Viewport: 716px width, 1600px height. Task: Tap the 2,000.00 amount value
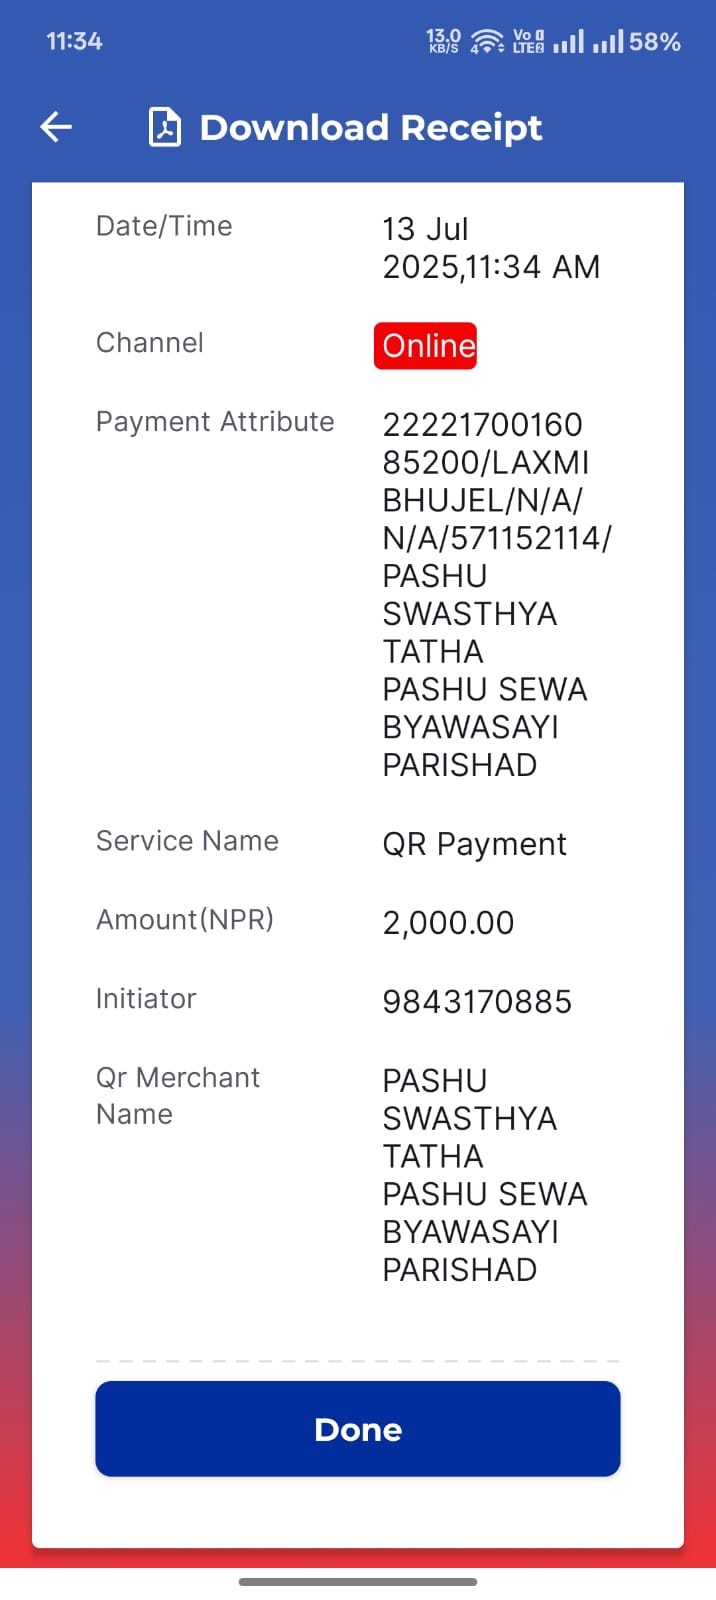[x=448, y=922]
